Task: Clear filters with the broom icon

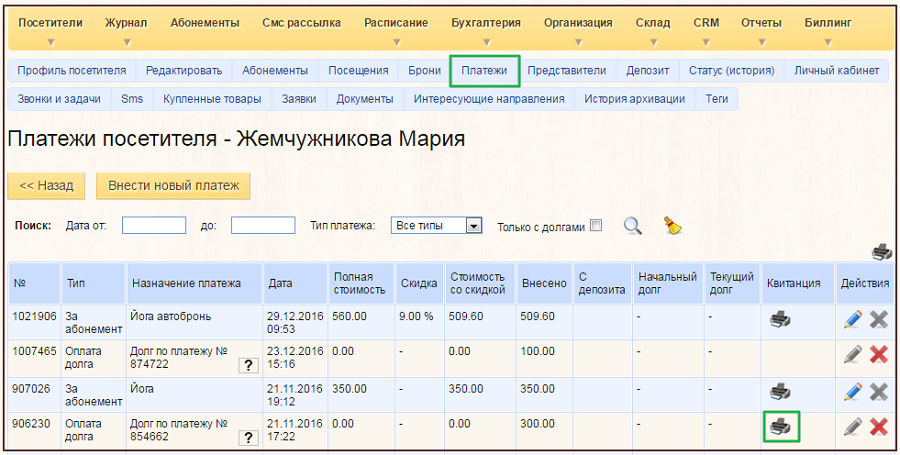Action: tap(672, 225)
